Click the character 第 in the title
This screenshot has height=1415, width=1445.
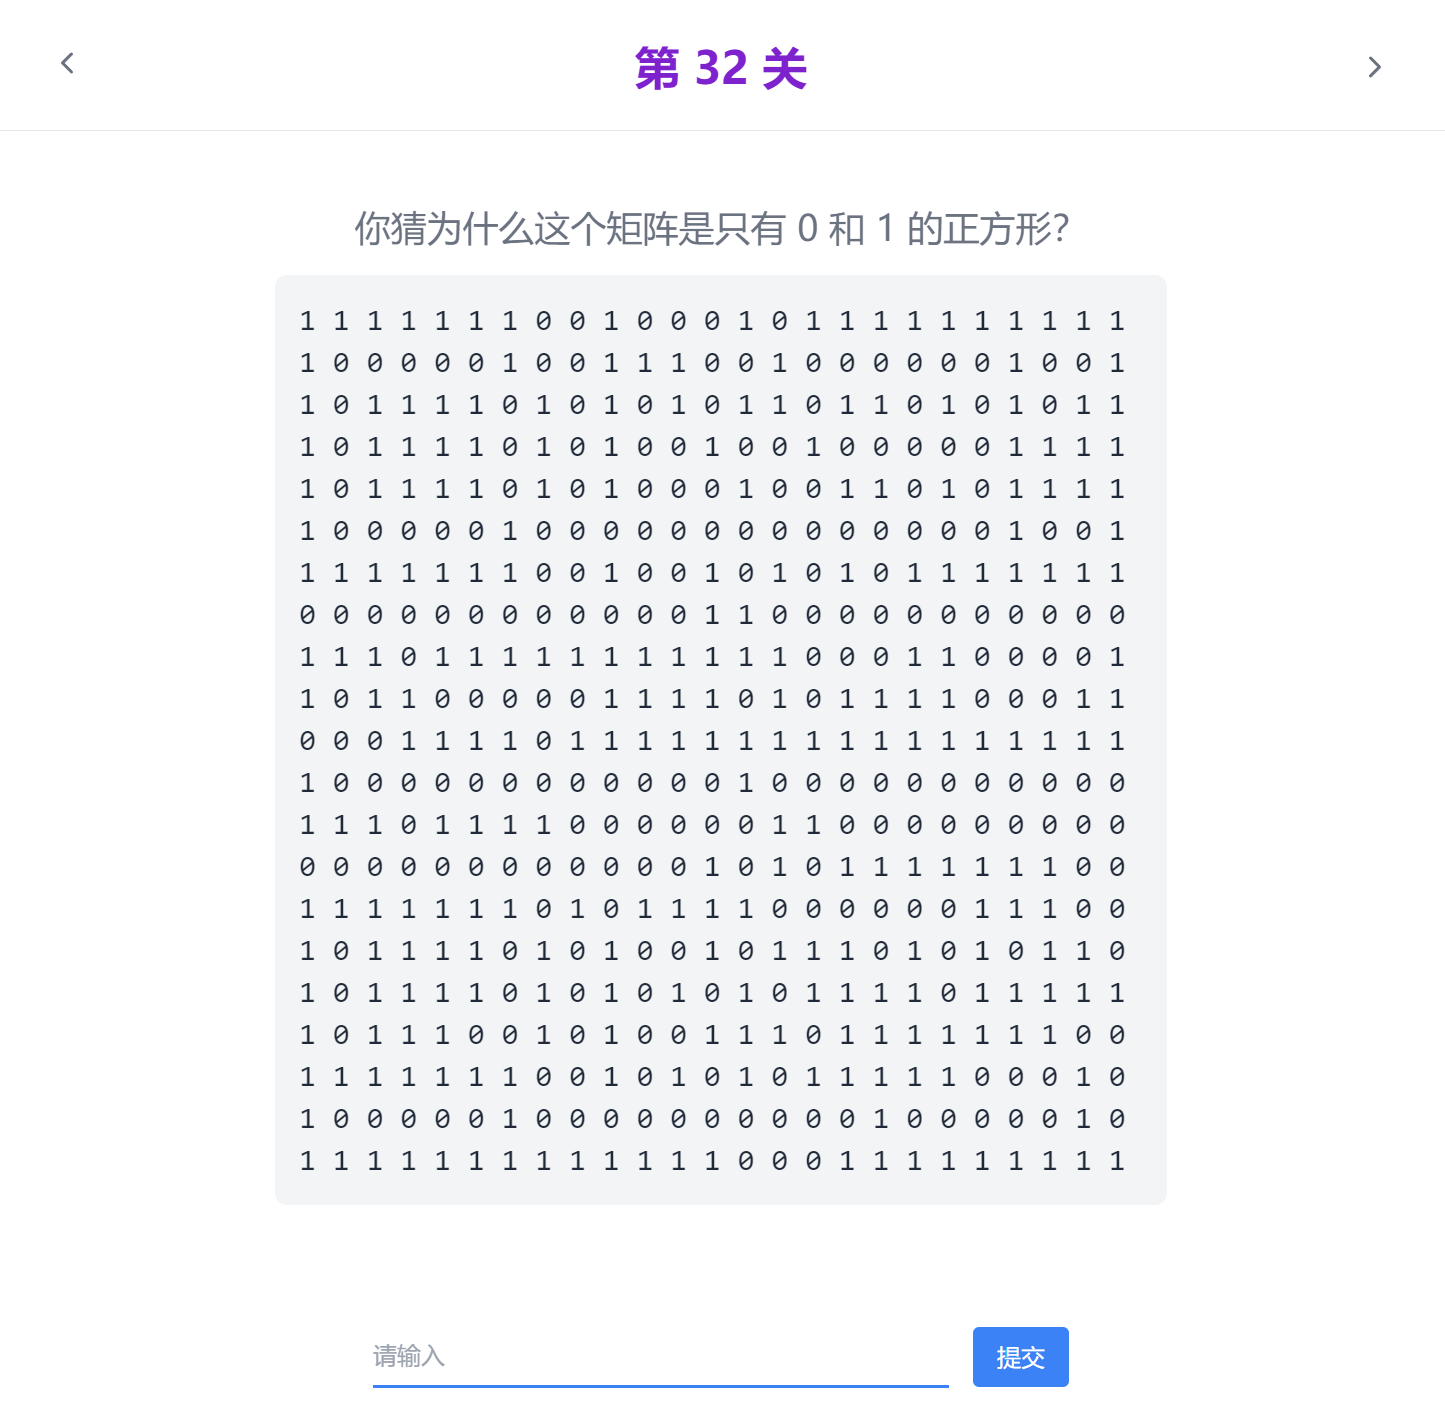[657, 68]
